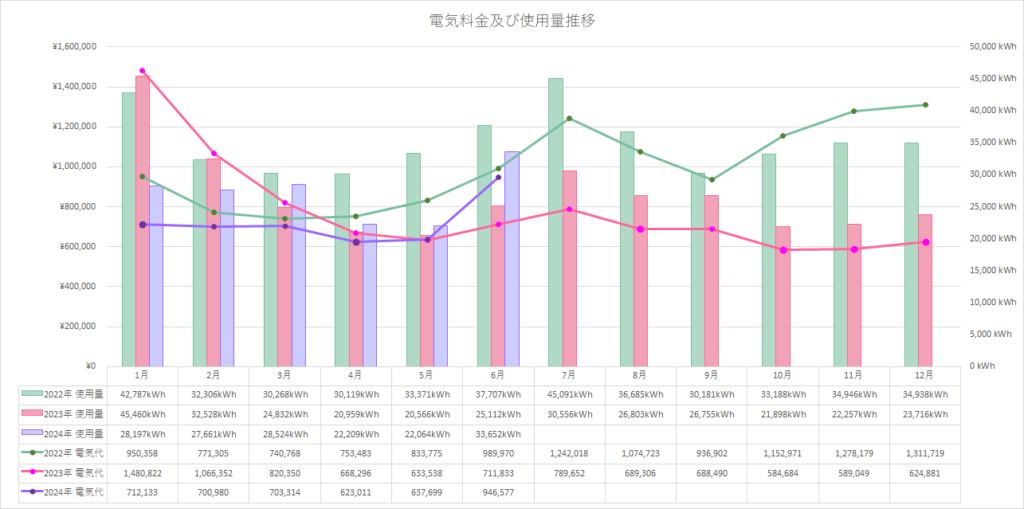The height and width of the screenshot is (509, 1024).
Task: Click the green line data point at 12月
Action: [x=925, y=105]
